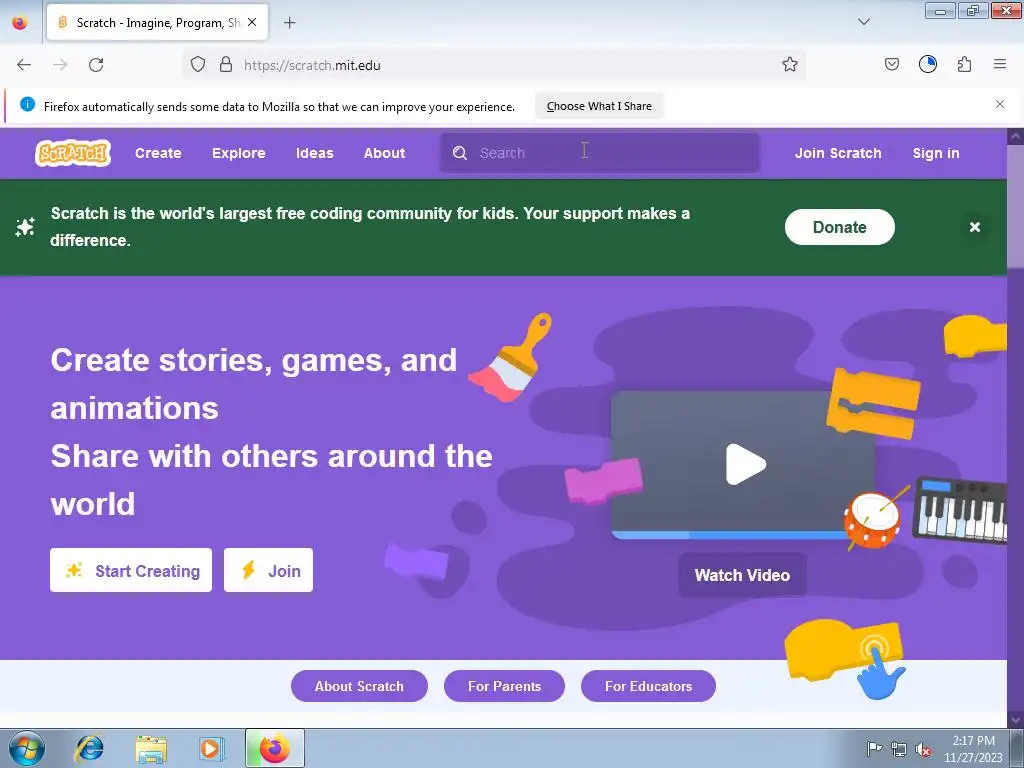Open the Explore menu item
1024x768 pixels.
click(x=238, y=153)
